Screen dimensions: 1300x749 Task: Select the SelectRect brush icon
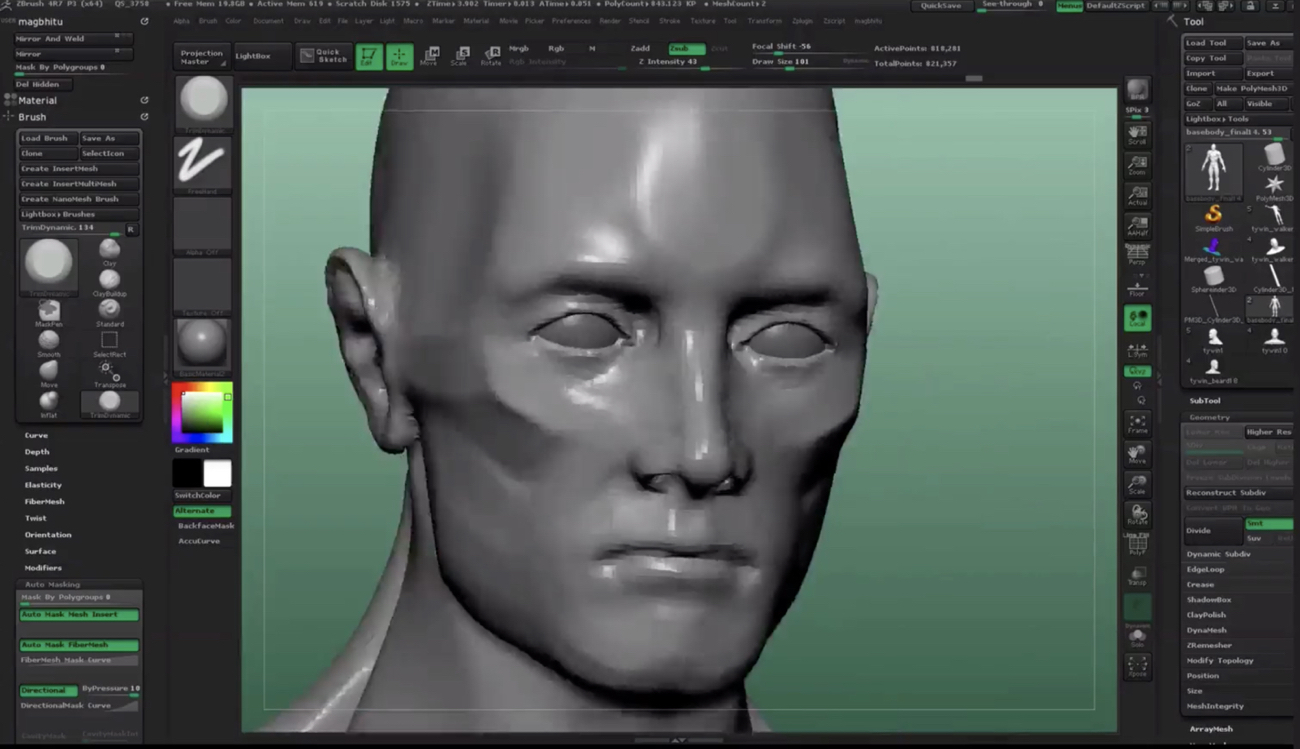109,341
